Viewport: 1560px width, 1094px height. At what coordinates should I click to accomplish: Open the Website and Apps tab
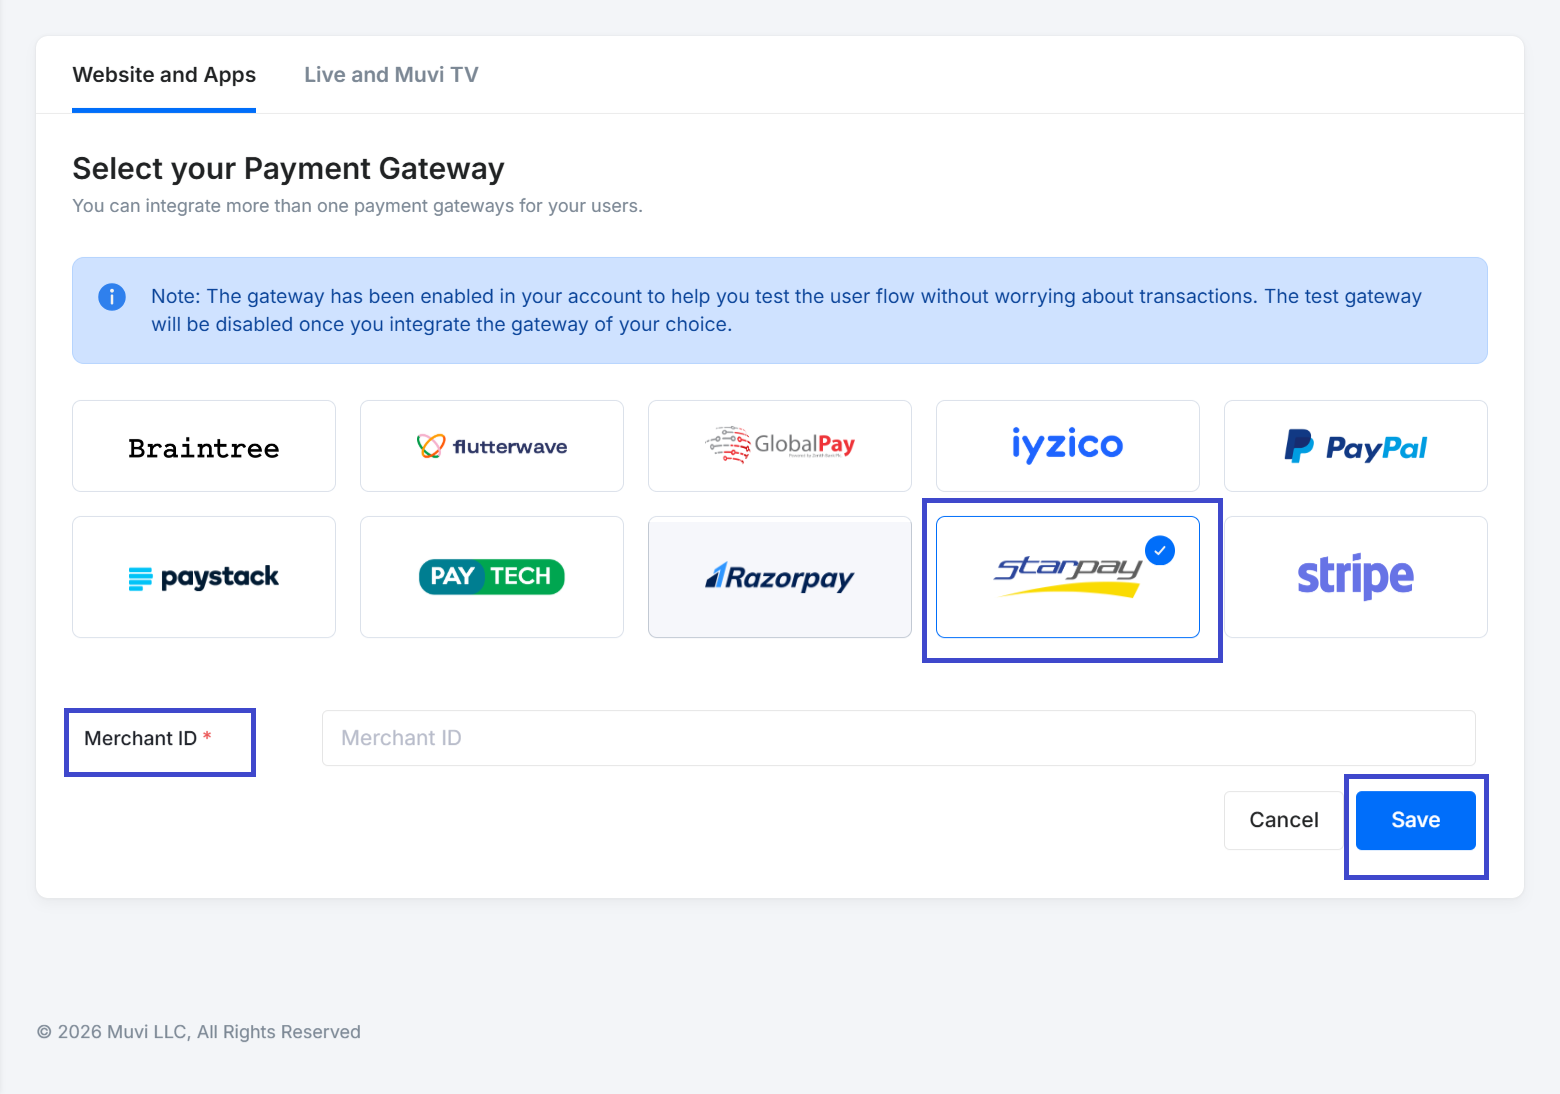(164, 75)
